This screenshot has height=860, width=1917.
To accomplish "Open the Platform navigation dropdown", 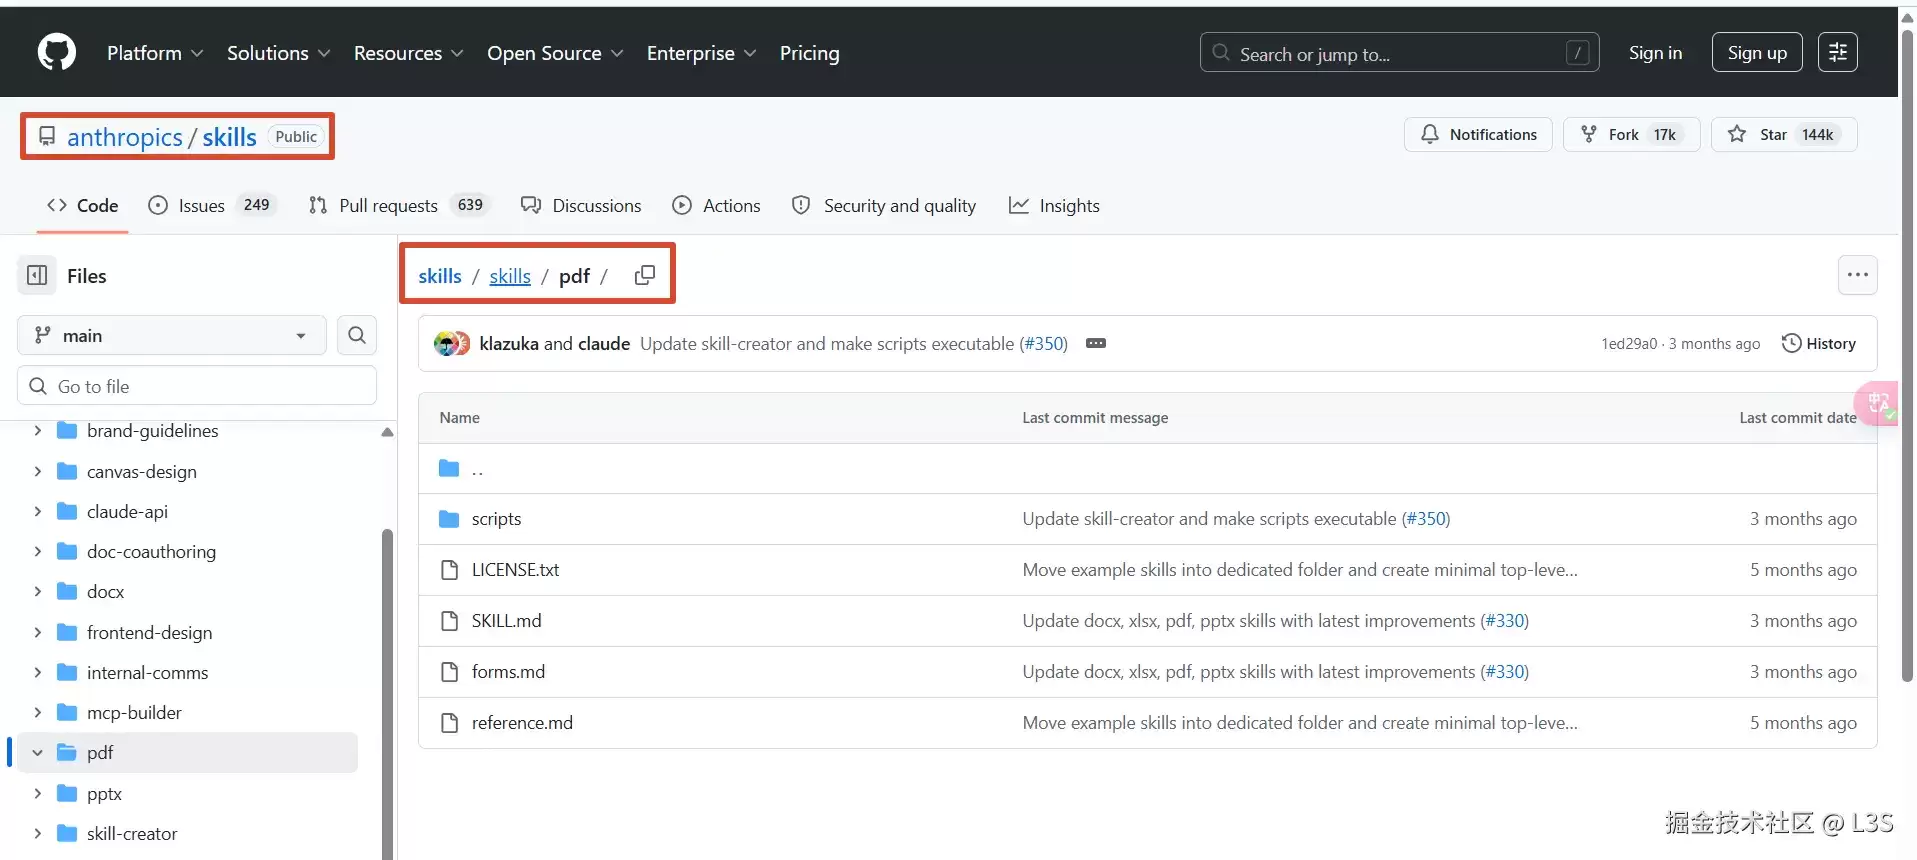I will 155,53.
